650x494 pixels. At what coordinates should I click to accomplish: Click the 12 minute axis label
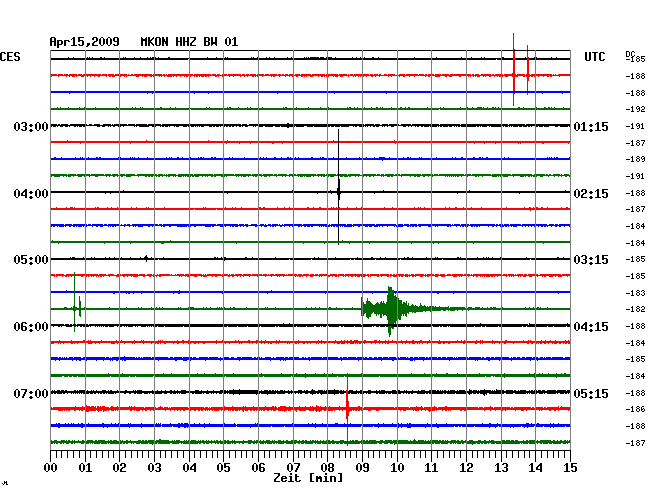tap(466, 468)
